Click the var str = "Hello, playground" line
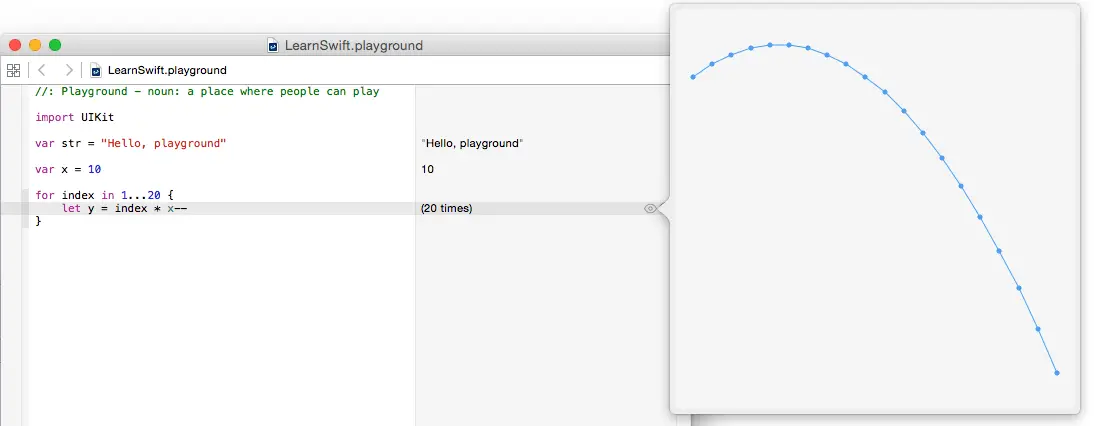The image size is (1094, 426). pos(130,144)
